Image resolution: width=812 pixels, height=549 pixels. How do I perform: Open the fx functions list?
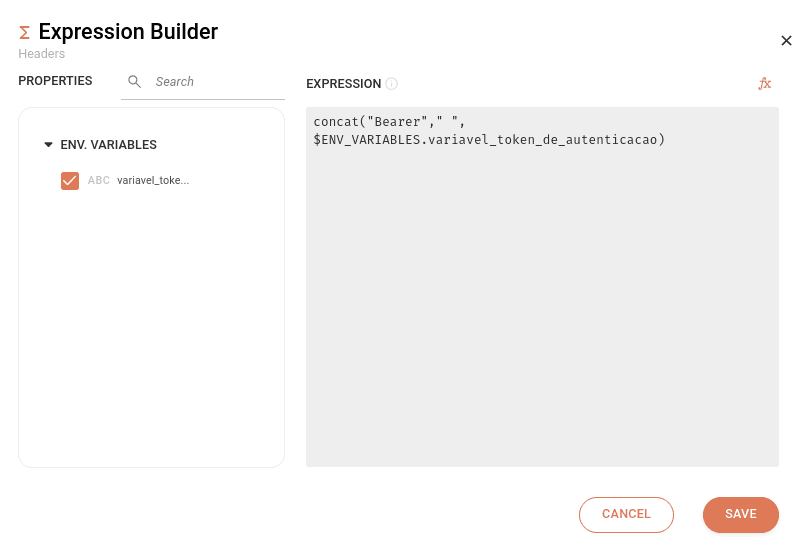[x=765, y=84]
